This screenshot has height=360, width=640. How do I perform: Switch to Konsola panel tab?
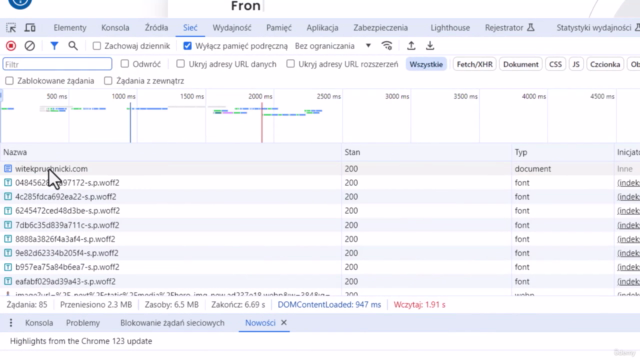115,28
